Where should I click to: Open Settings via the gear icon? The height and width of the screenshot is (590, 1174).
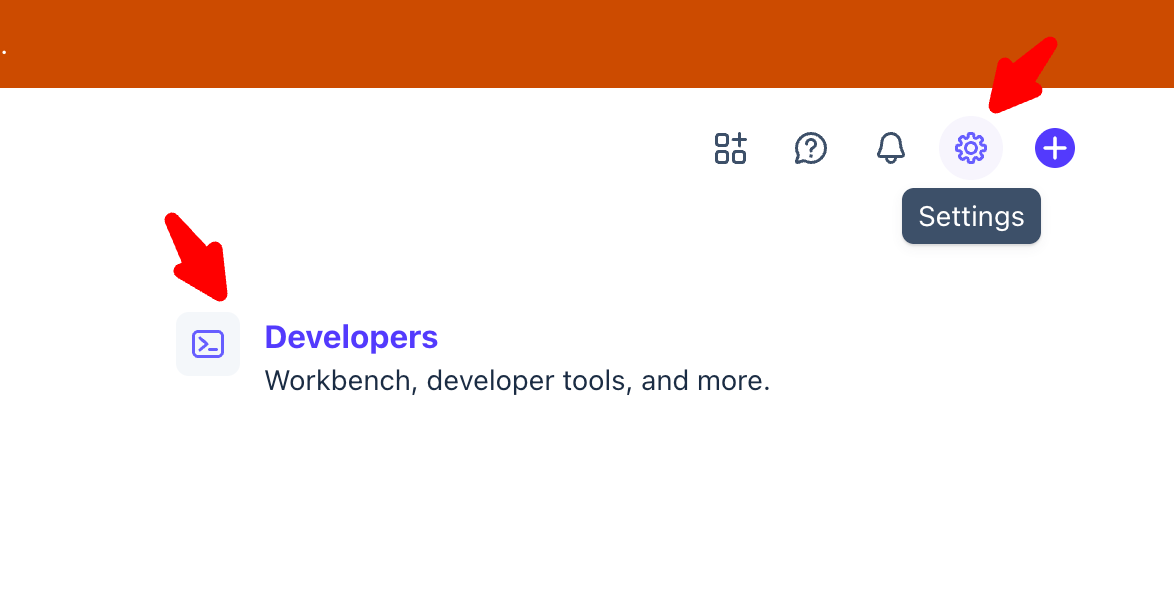[970, 148]
